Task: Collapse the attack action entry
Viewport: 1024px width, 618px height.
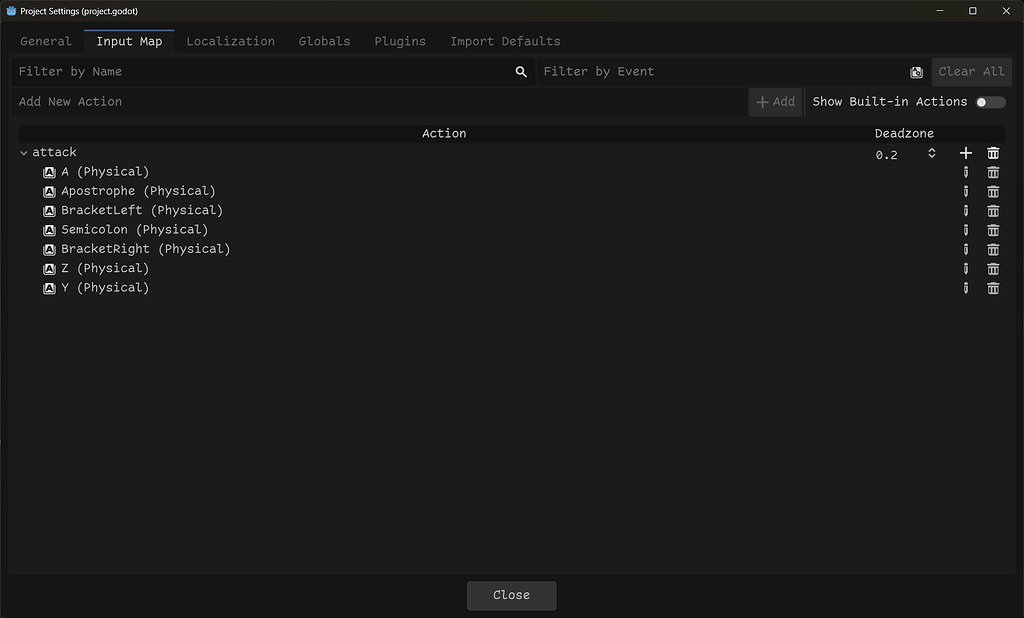Action: pyautogui.click(x=23, y=152)
